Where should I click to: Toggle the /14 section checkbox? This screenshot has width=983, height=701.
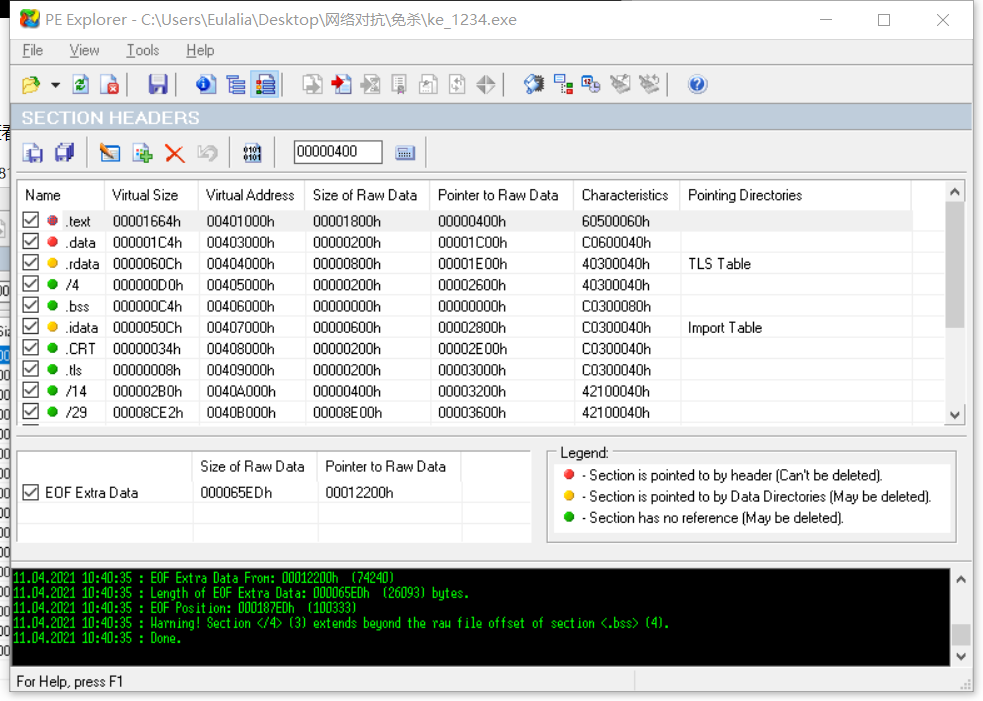31,391
